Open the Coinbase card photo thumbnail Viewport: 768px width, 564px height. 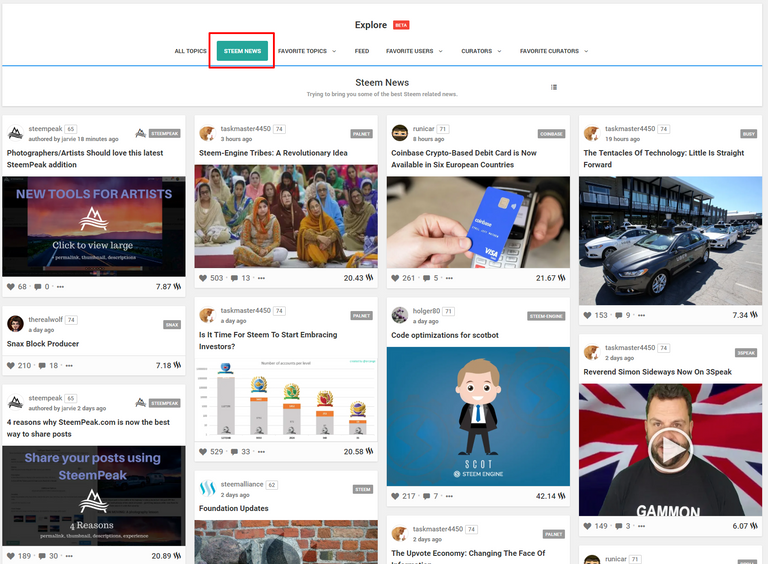coord(478,222)
